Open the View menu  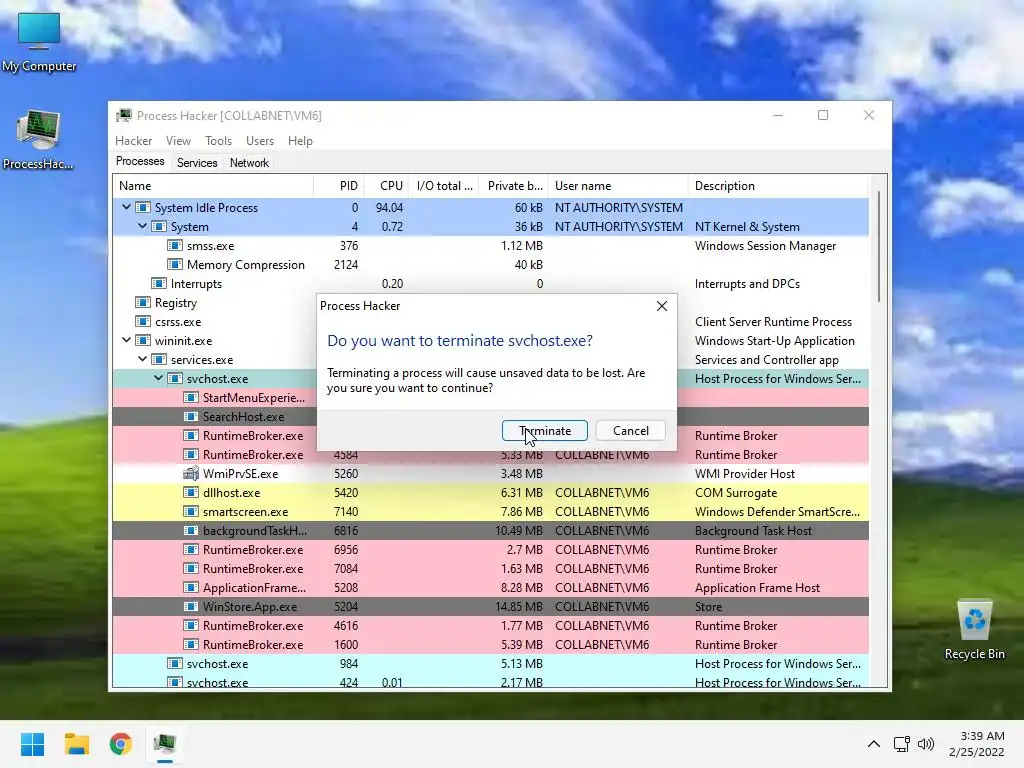tap(178, 140)
